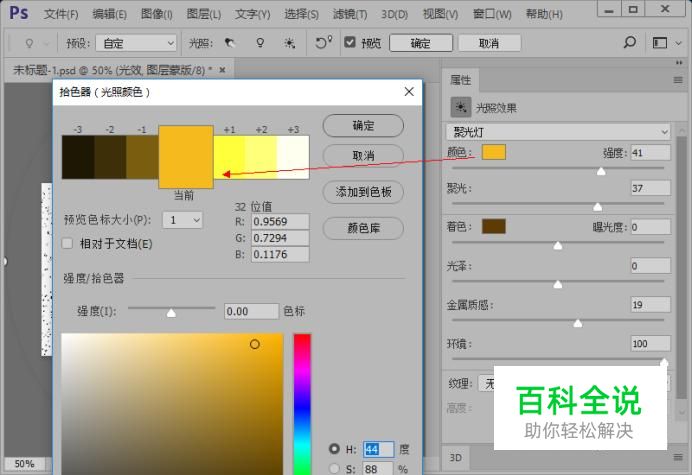Click 确定 in the options bar

tap(421, 43)
